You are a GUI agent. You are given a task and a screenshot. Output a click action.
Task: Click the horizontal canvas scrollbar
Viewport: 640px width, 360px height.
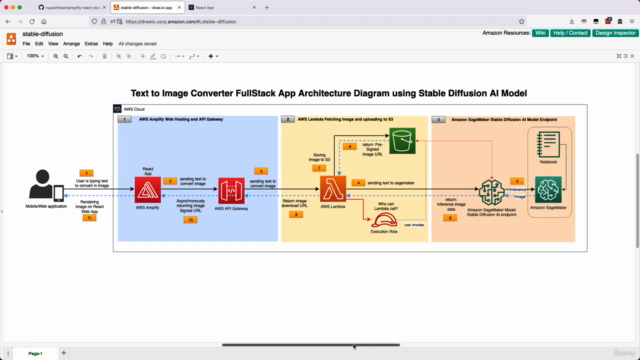(x=311, y=345)
